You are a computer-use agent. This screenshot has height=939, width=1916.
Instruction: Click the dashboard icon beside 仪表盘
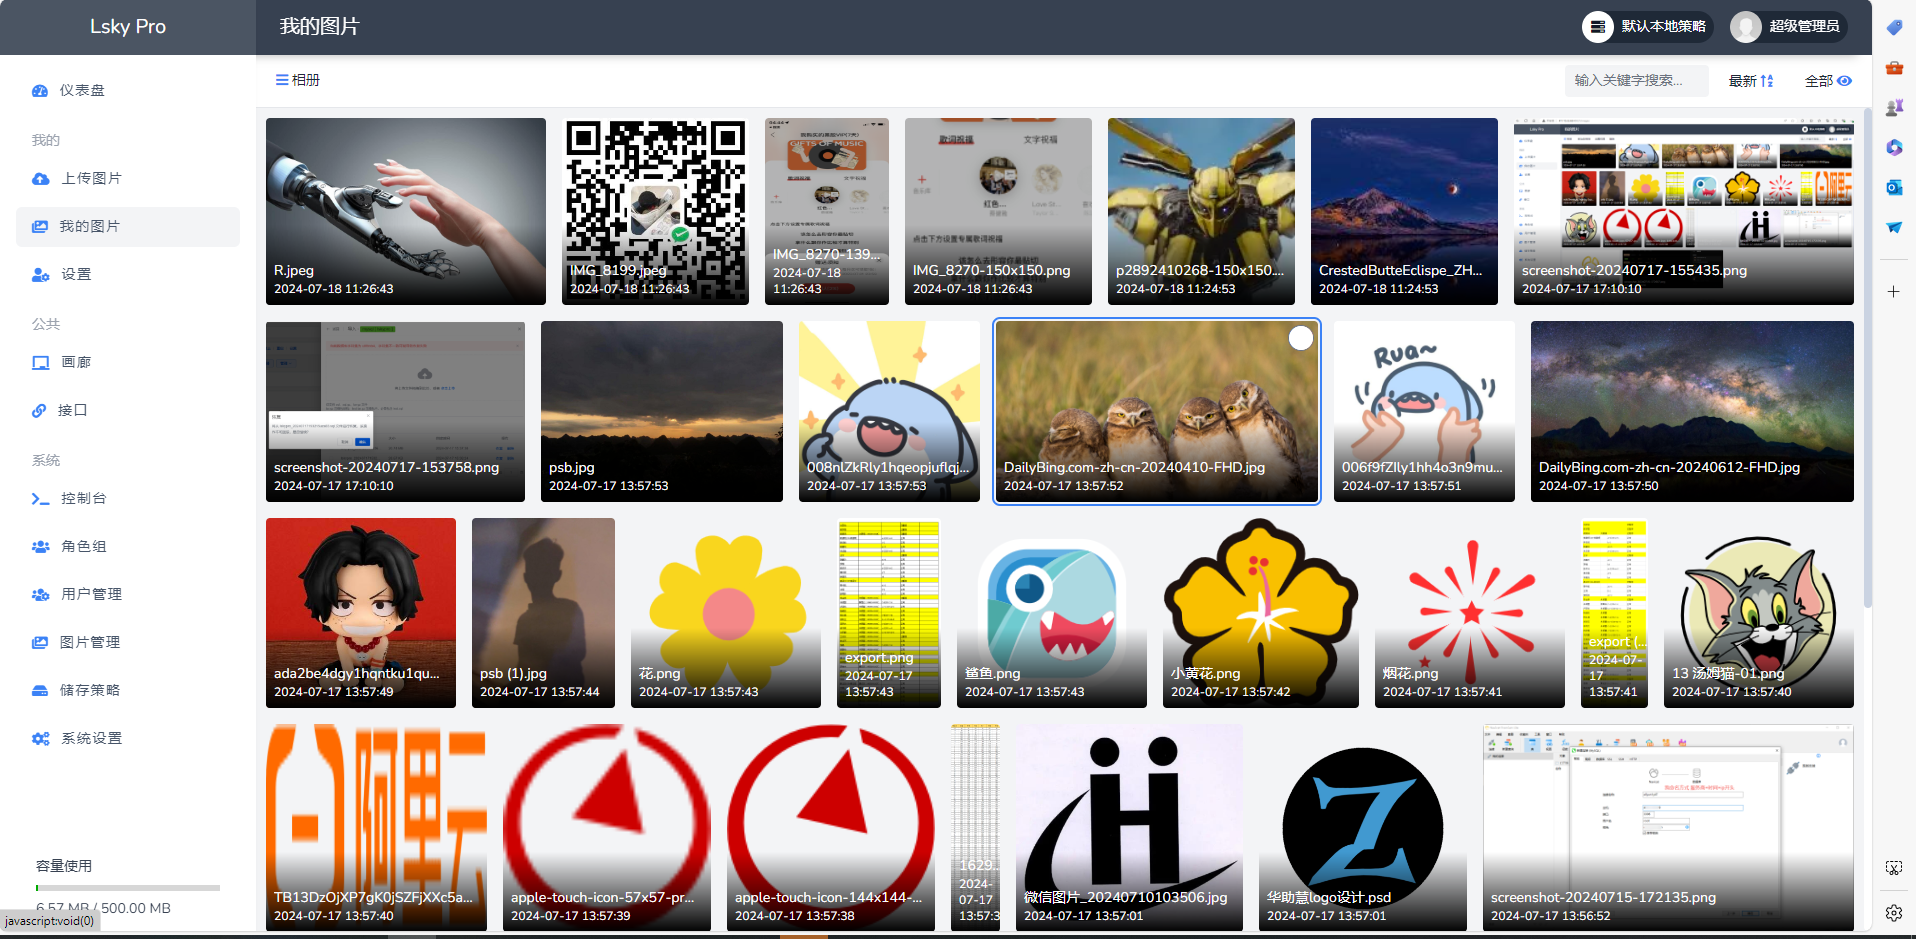40,91
